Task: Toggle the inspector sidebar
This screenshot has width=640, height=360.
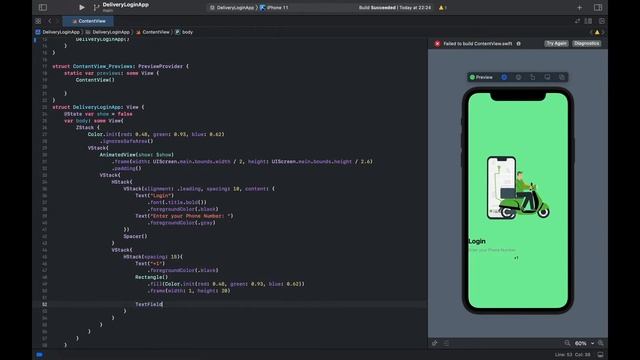Action: click(598, 7)
